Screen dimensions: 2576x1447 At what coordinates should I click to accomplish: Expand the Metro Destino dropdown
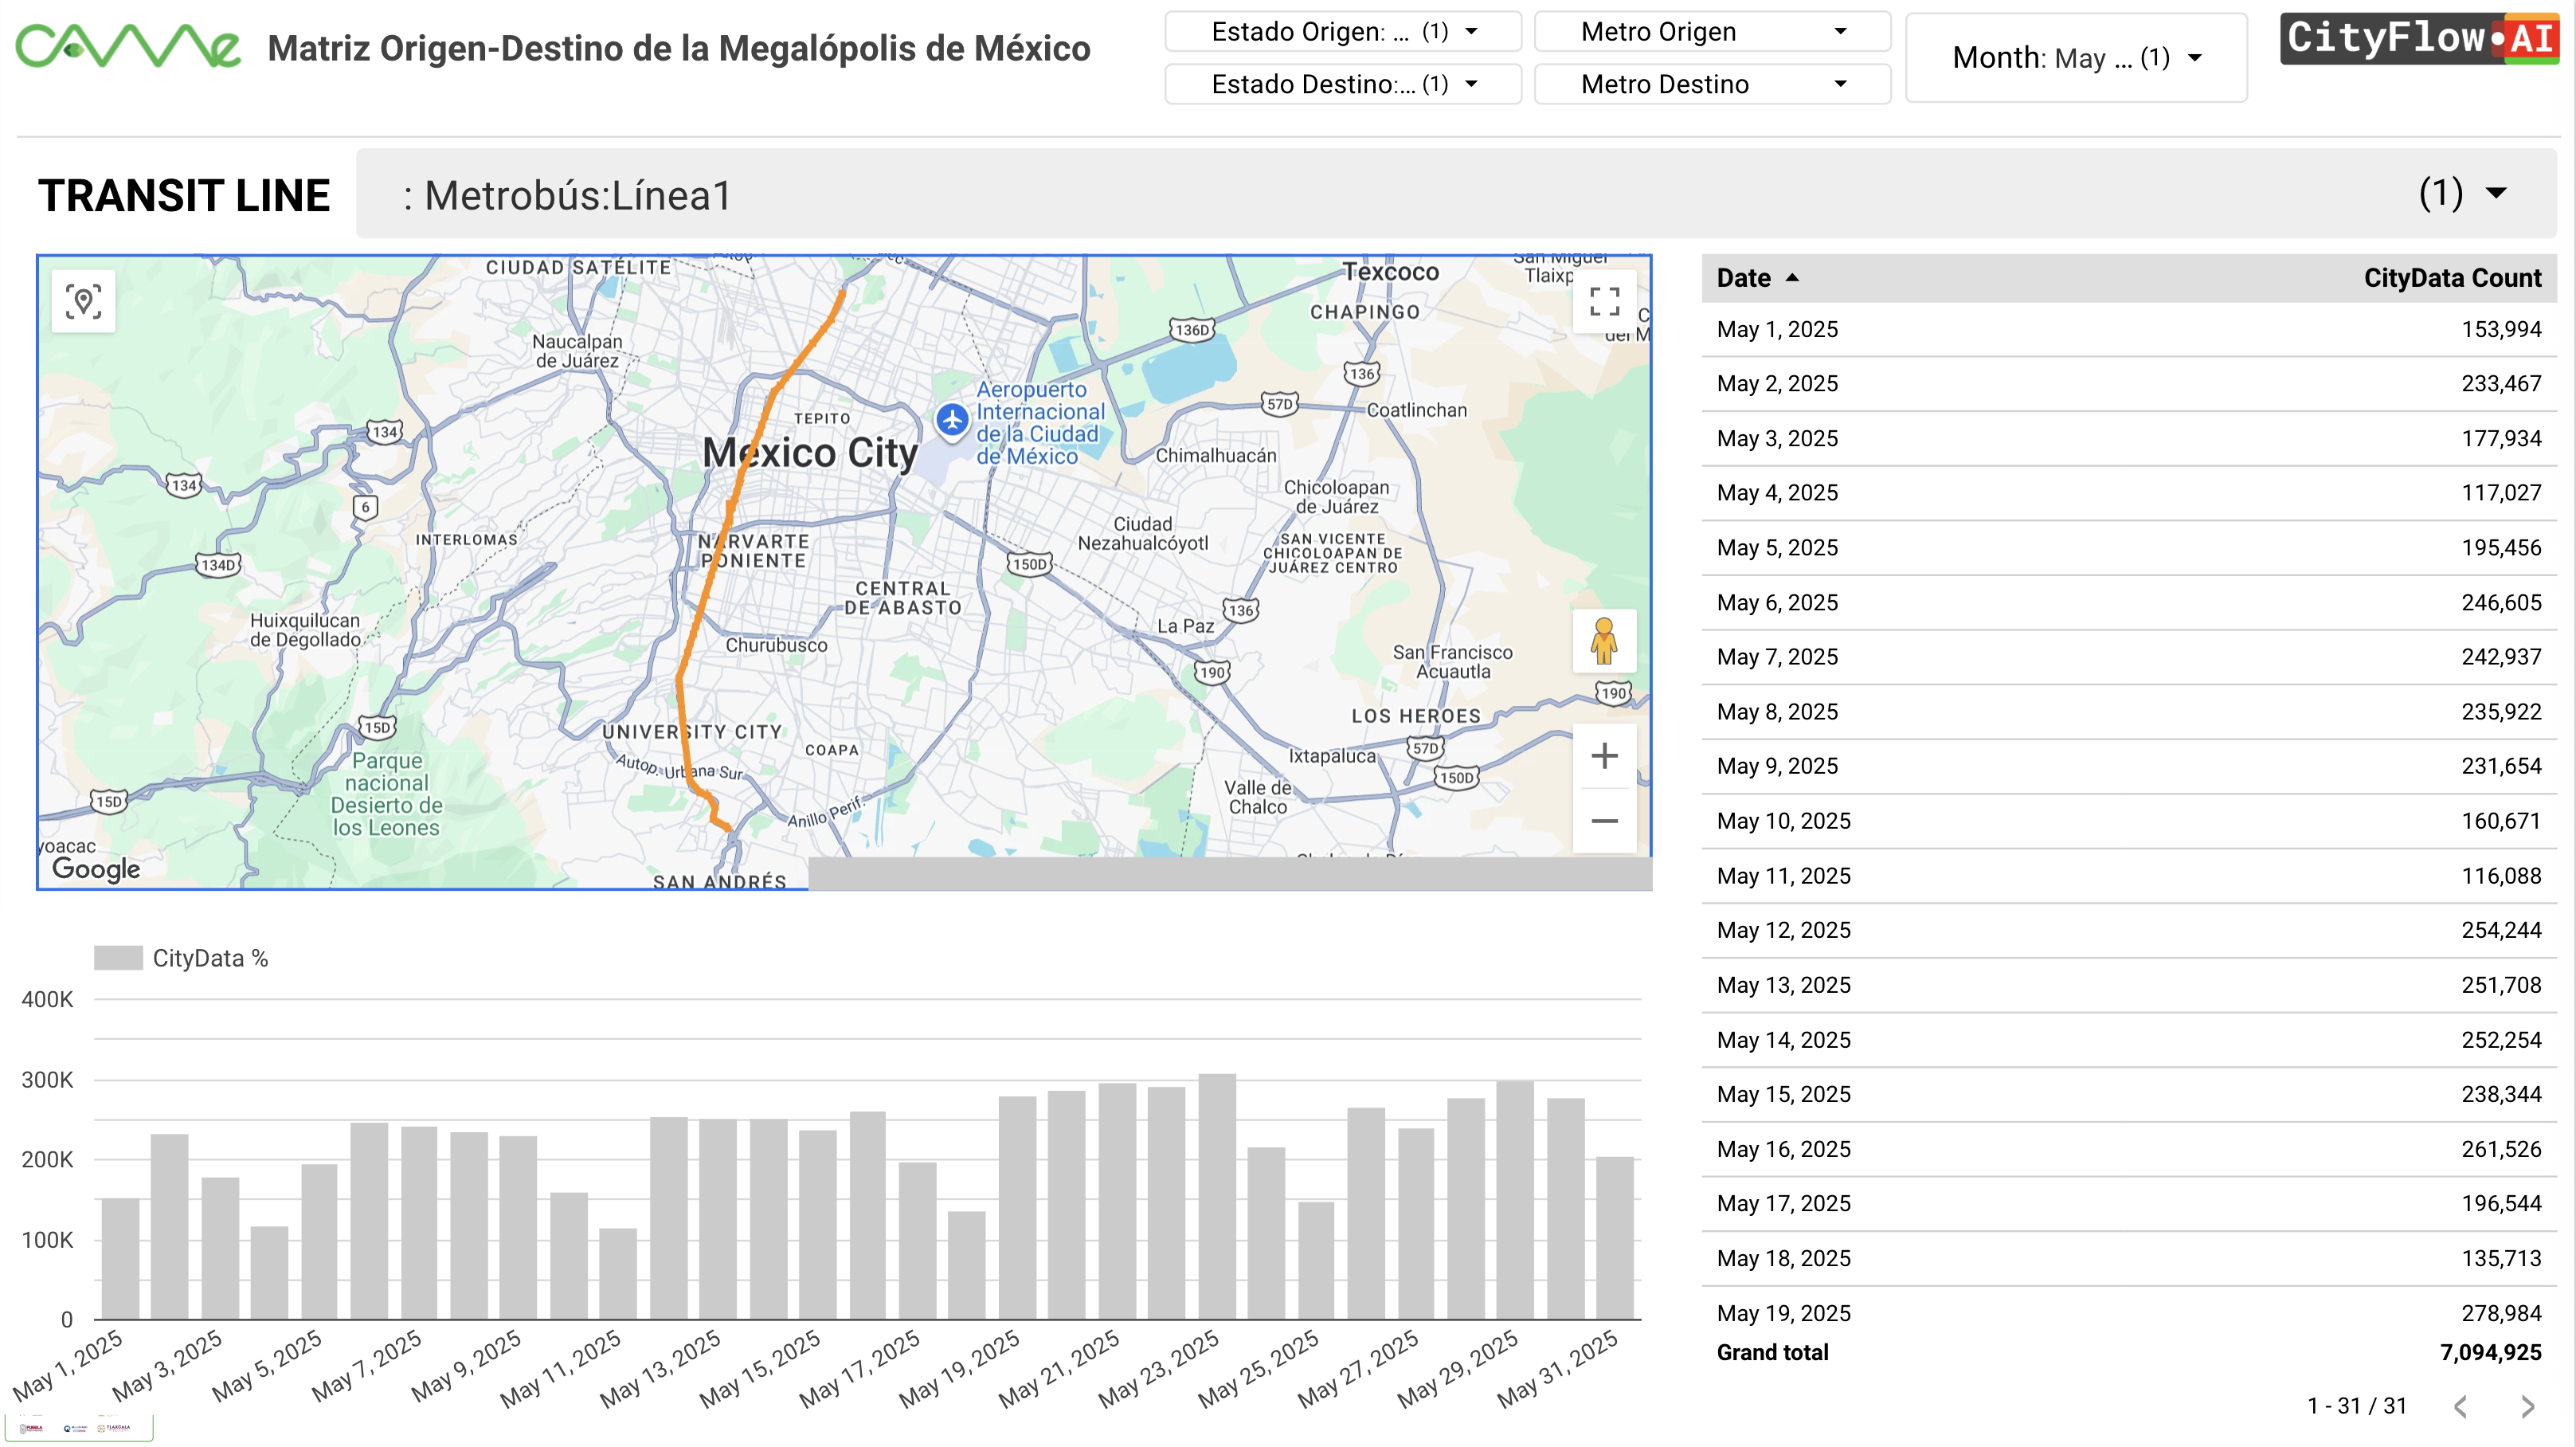point(1712,84)
